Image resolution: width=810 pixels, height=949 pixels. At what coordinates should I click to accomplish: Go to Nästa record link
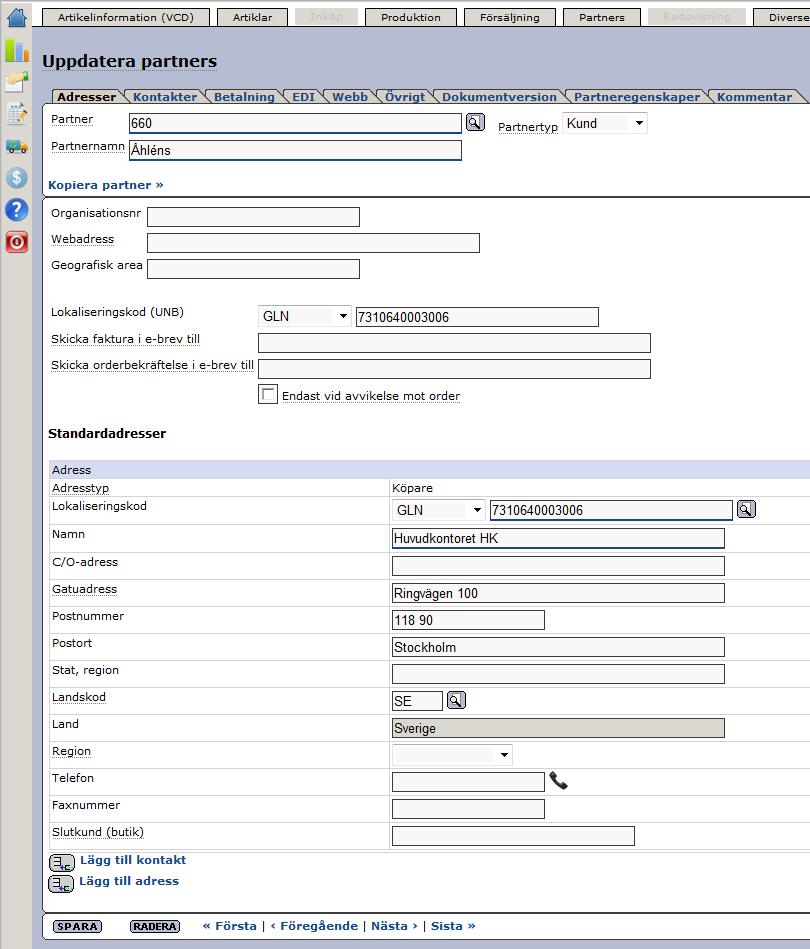pyautogui.click(x=394, y=926)
